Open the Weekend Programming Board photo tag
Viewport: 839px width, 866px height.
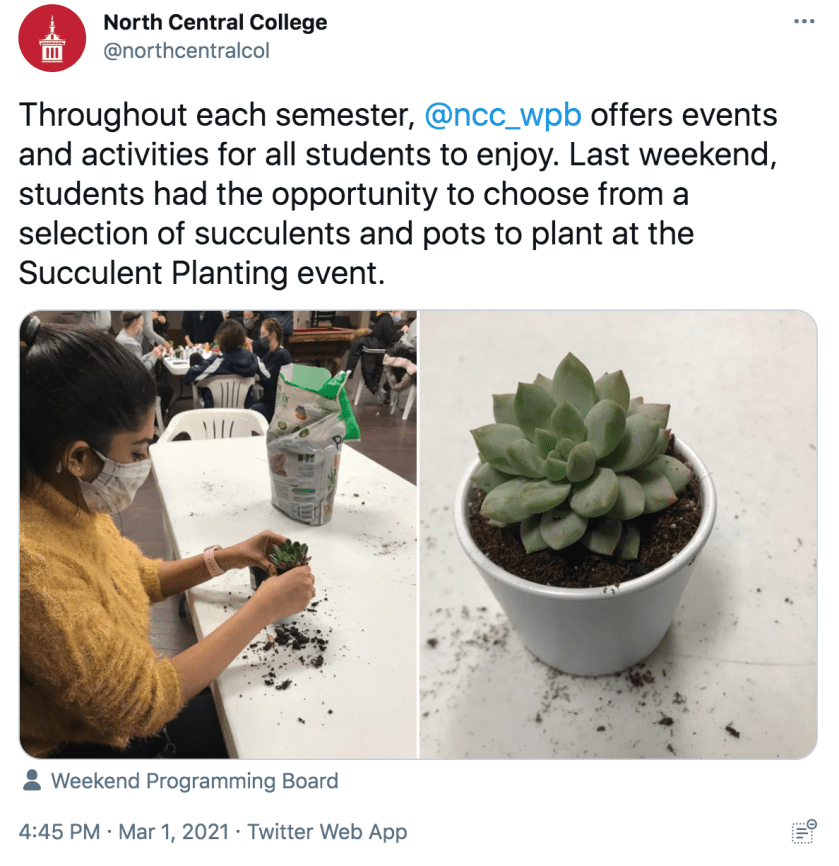(x=194, y=781)
